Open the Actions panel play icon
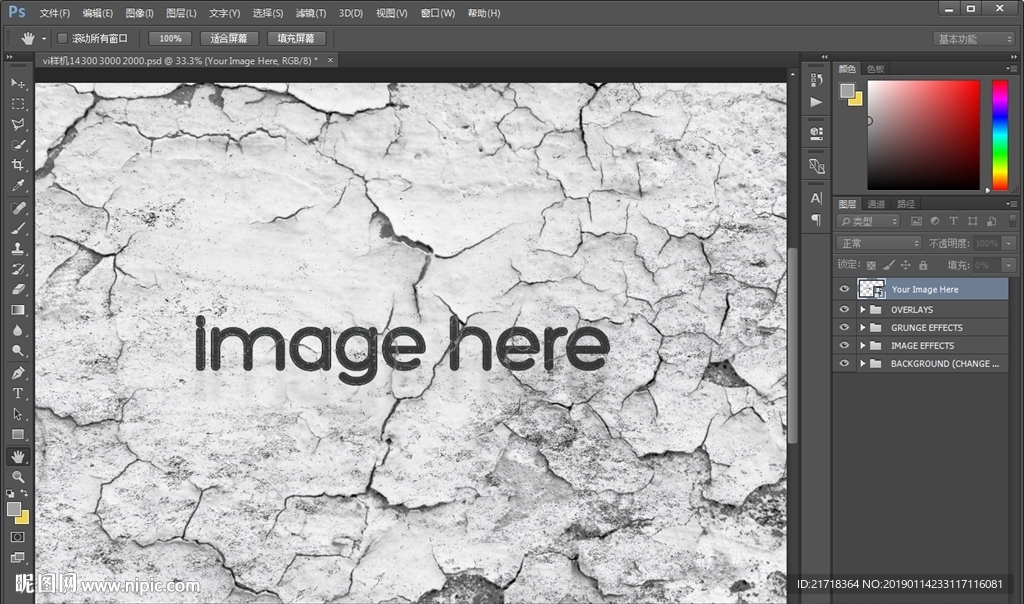This screenshot has height=604, width=1024. click(x=816, y=102)
